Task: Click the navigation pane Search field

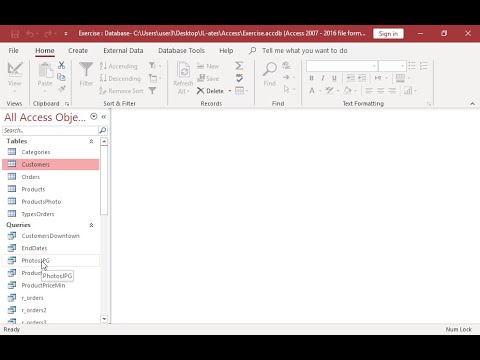Action: tap(50, 130)
